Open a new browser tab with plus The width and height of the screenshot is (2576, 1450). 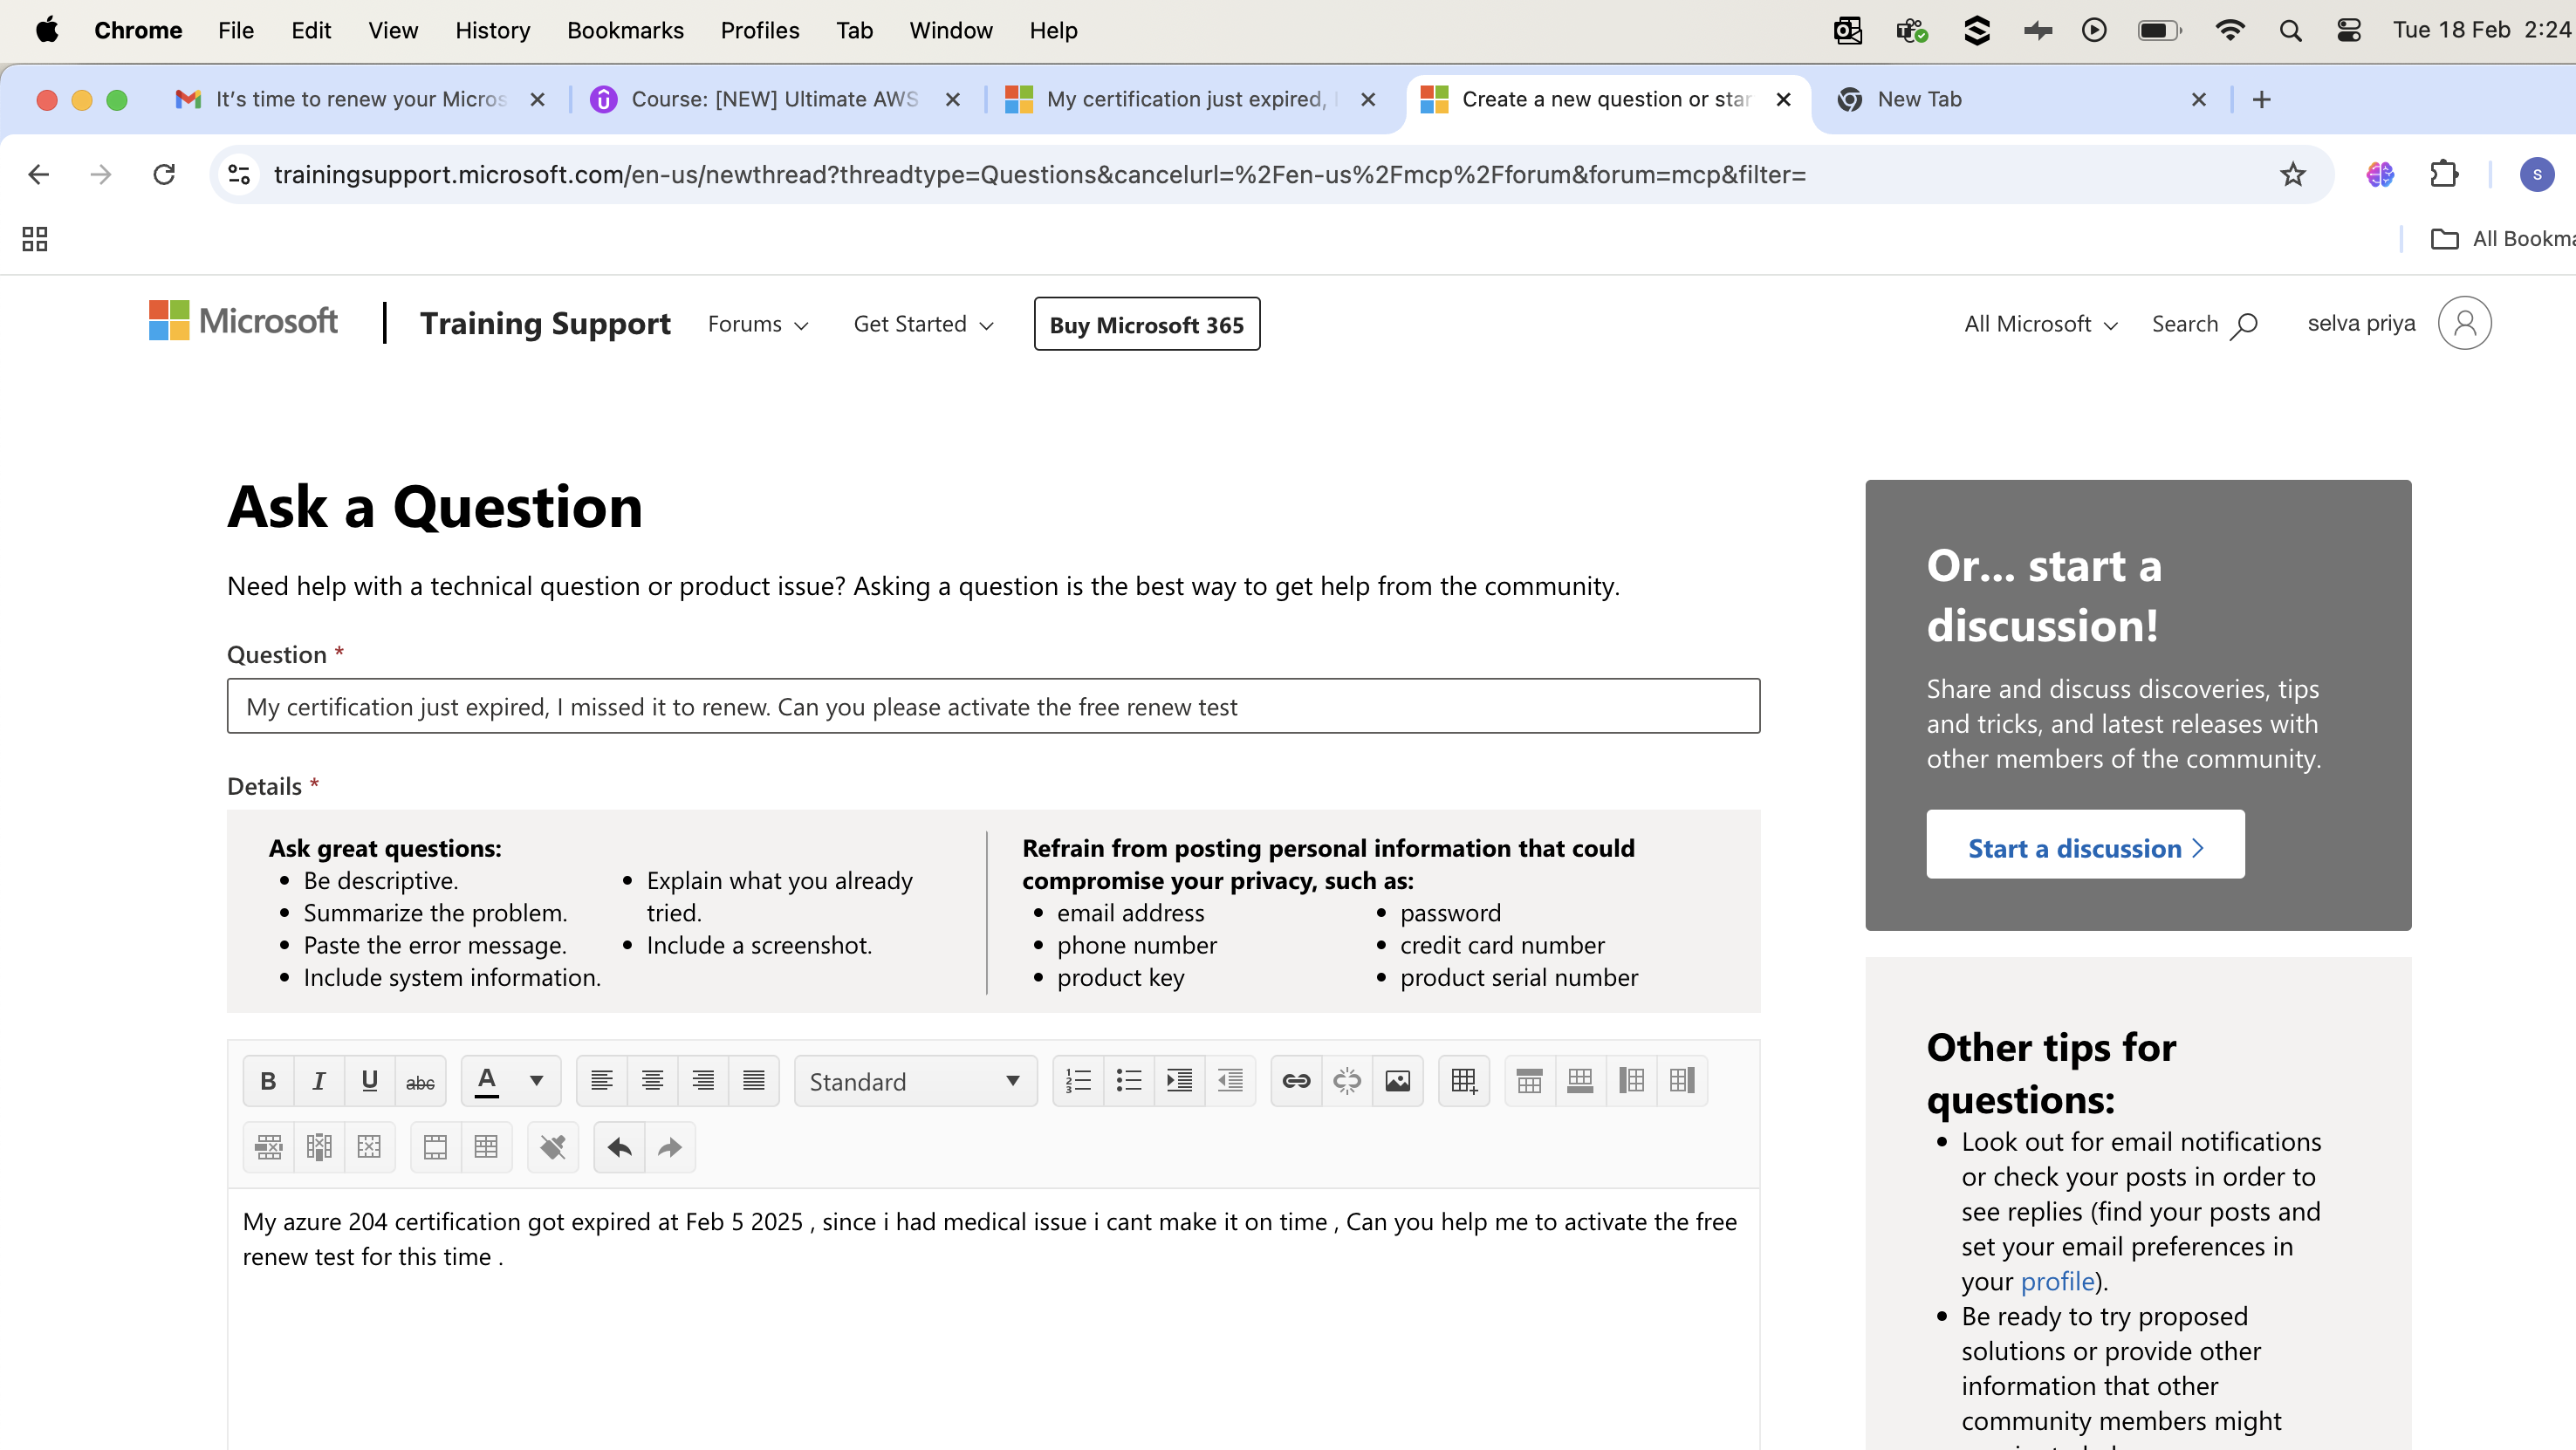(x=2261, y=99)
